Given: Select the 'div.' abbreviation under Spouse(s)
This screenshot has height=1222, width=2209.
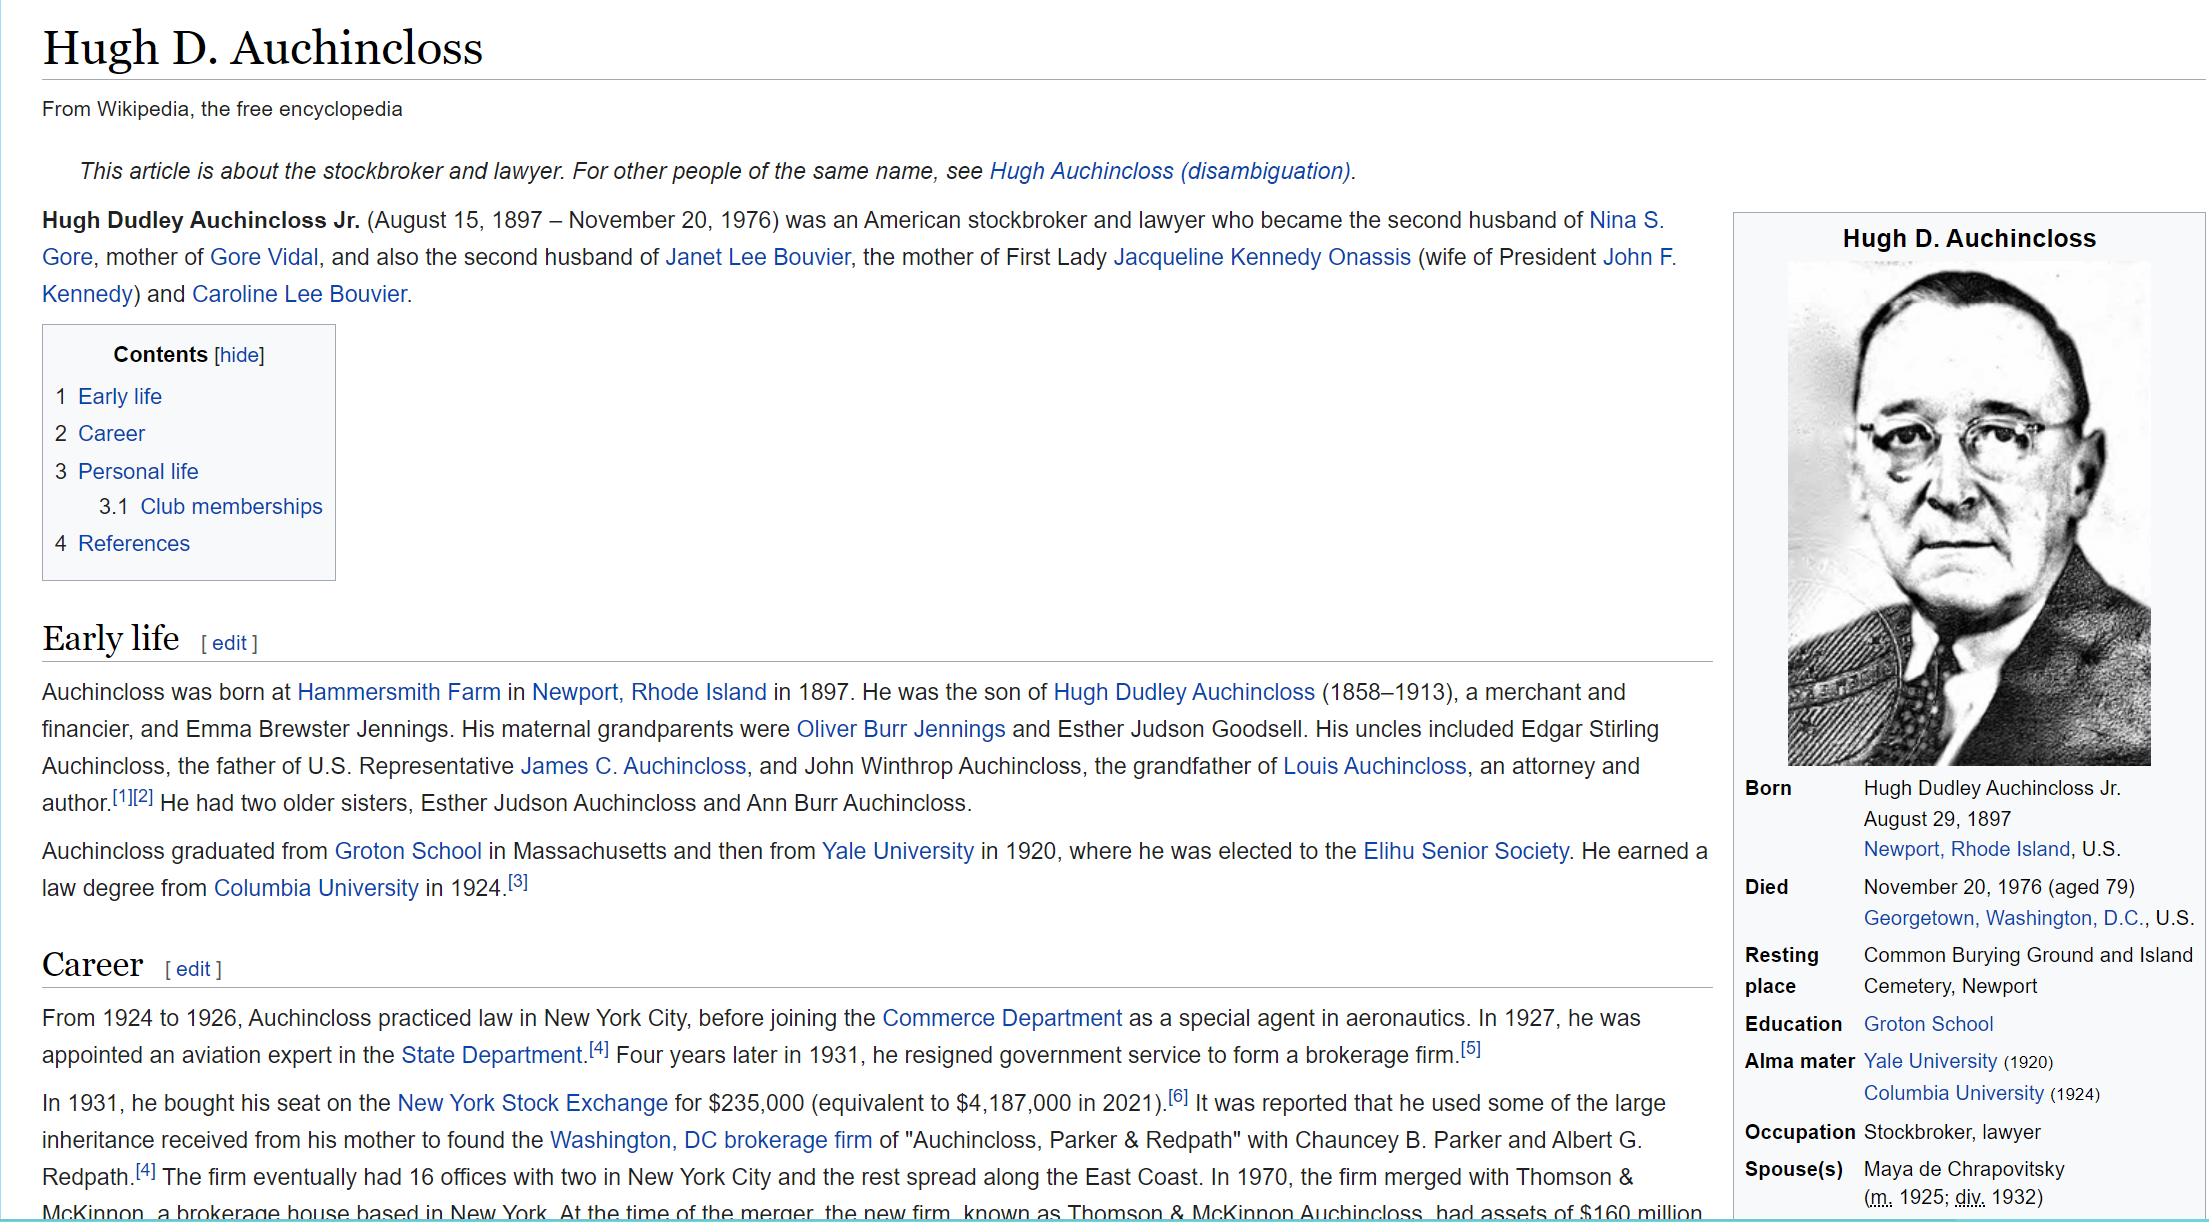Looking at the screenshot, I should point(1970,1197).
